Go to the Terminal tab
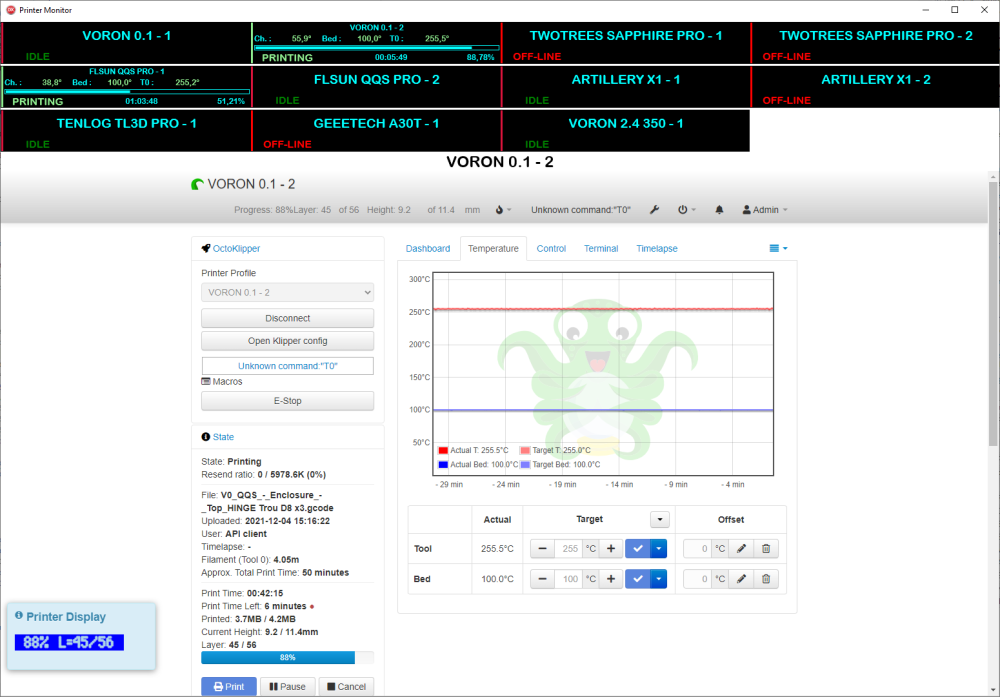 pyautogui.click(x=601, y=249)
